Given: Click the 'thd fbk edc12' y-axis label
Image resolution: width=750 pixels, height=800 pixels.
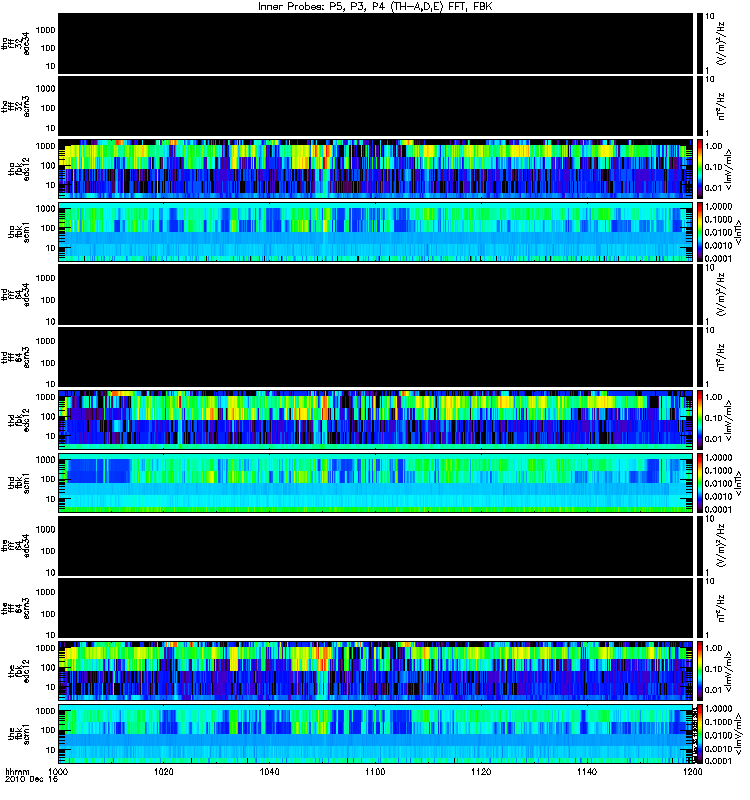Looking at the screenshot, I should pyautogui.click(x=19, y=420).
